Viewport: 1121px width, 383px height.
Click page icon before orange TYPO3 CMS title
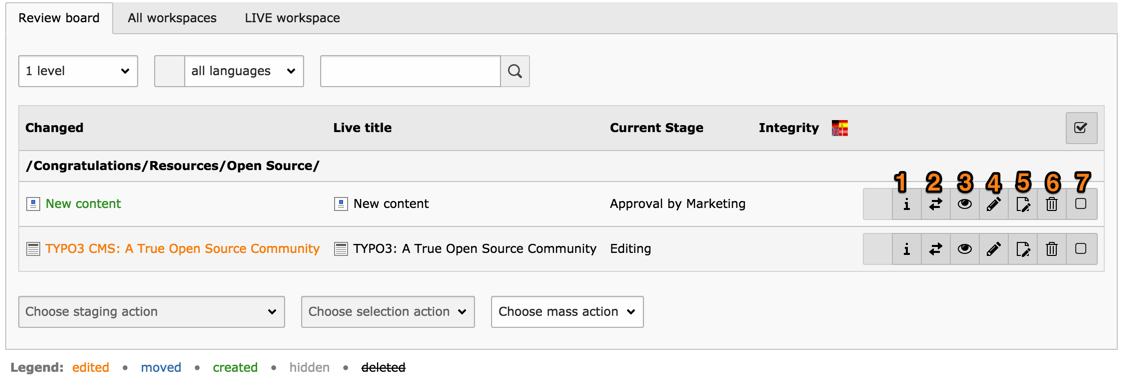32,249
